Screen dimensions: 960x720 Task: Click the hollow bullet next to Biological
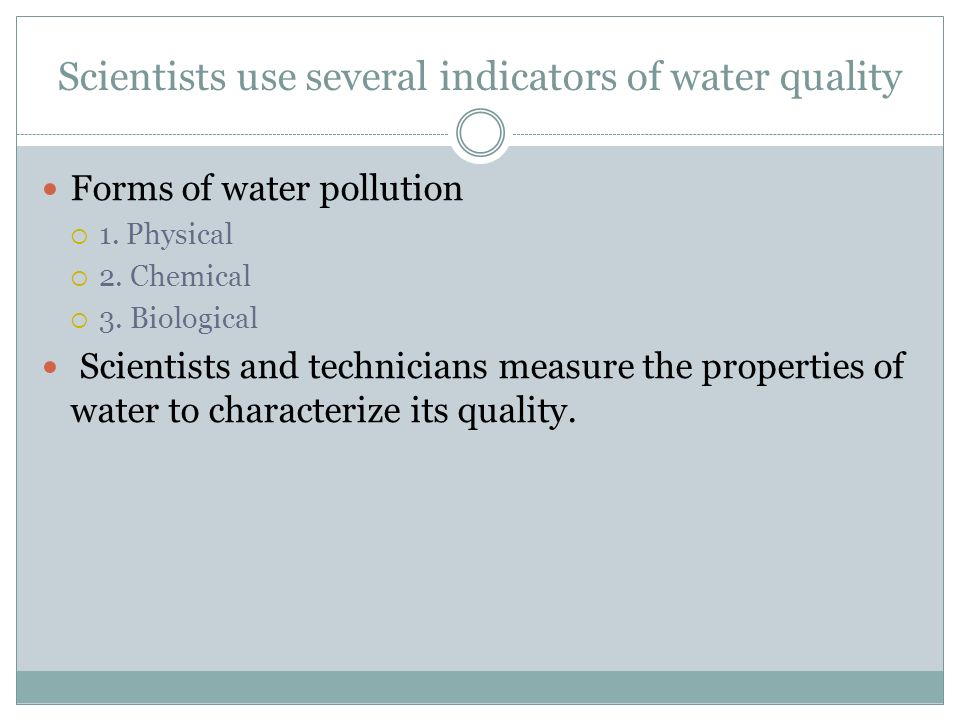(79, 320)
